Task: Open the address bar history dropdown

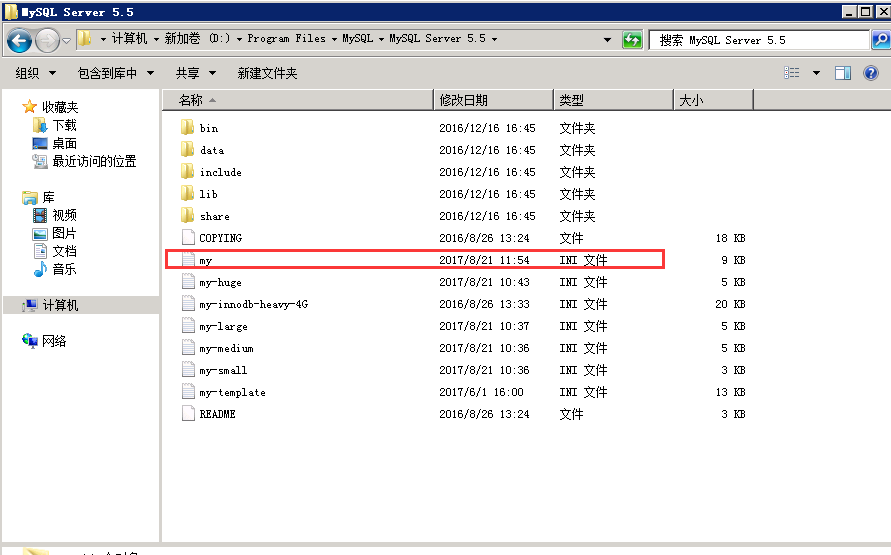Action: [x=608, y=40]
